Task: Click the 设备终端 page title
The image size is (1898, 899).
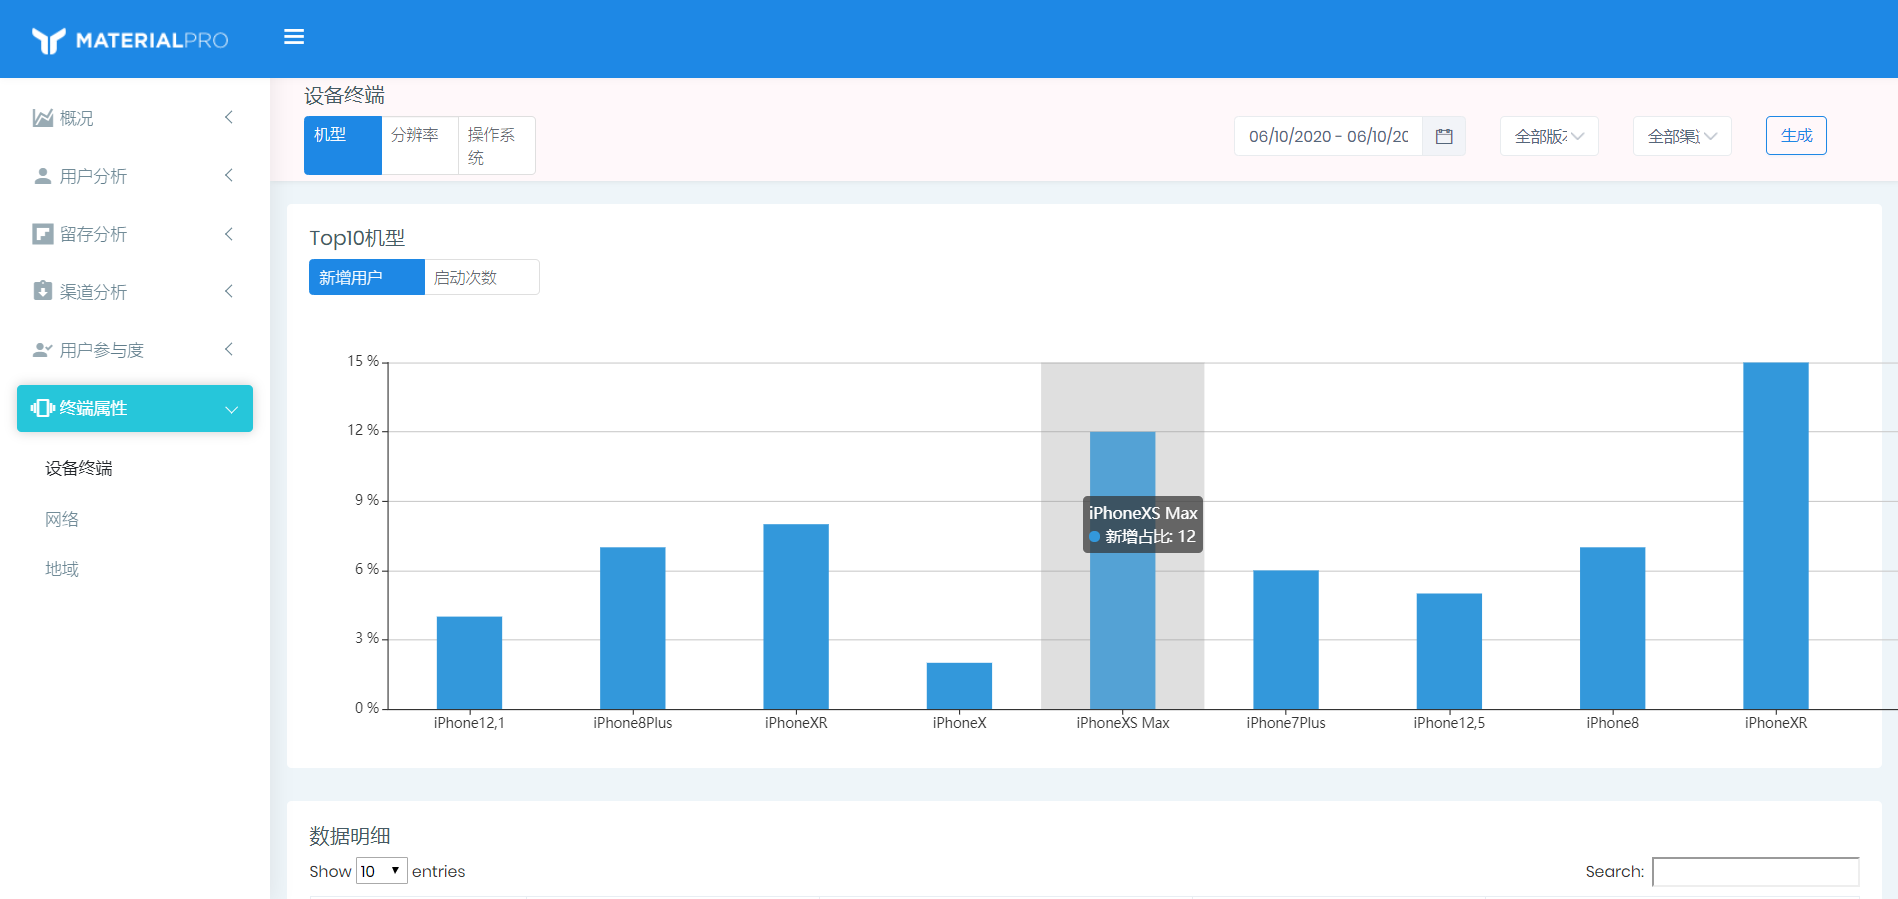Action: [x=345, y=95]
